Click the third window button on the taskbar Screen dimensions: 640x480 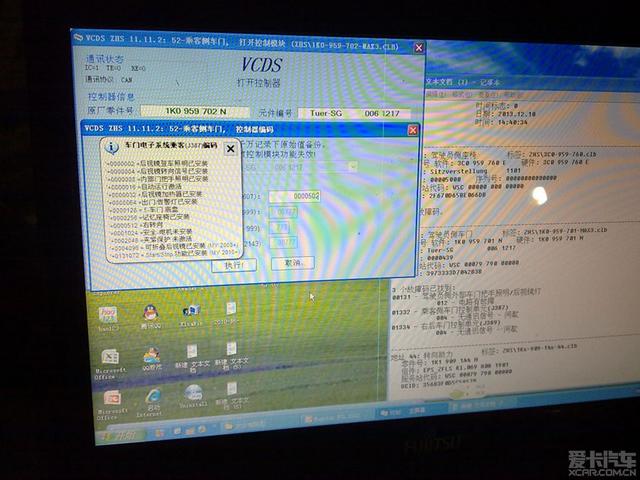pyautogui.click(x=410, y=411)
